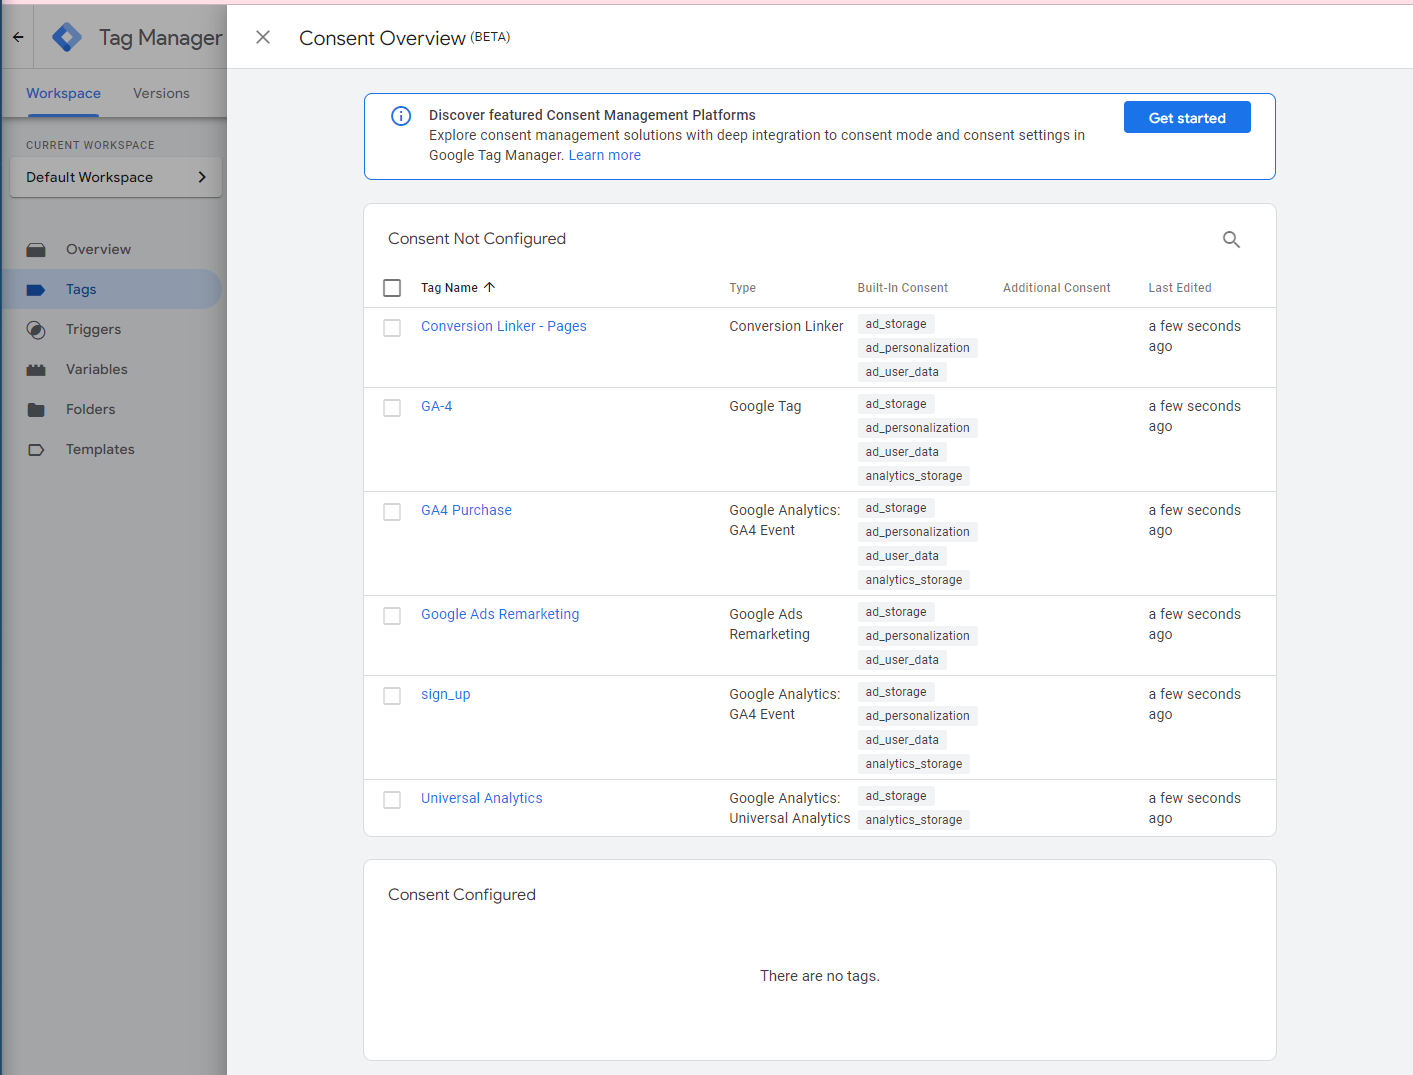Check the sign_up row checkbox
Image resolution: width=1413 pixels, height=1075 pixels.
[392, 696]
